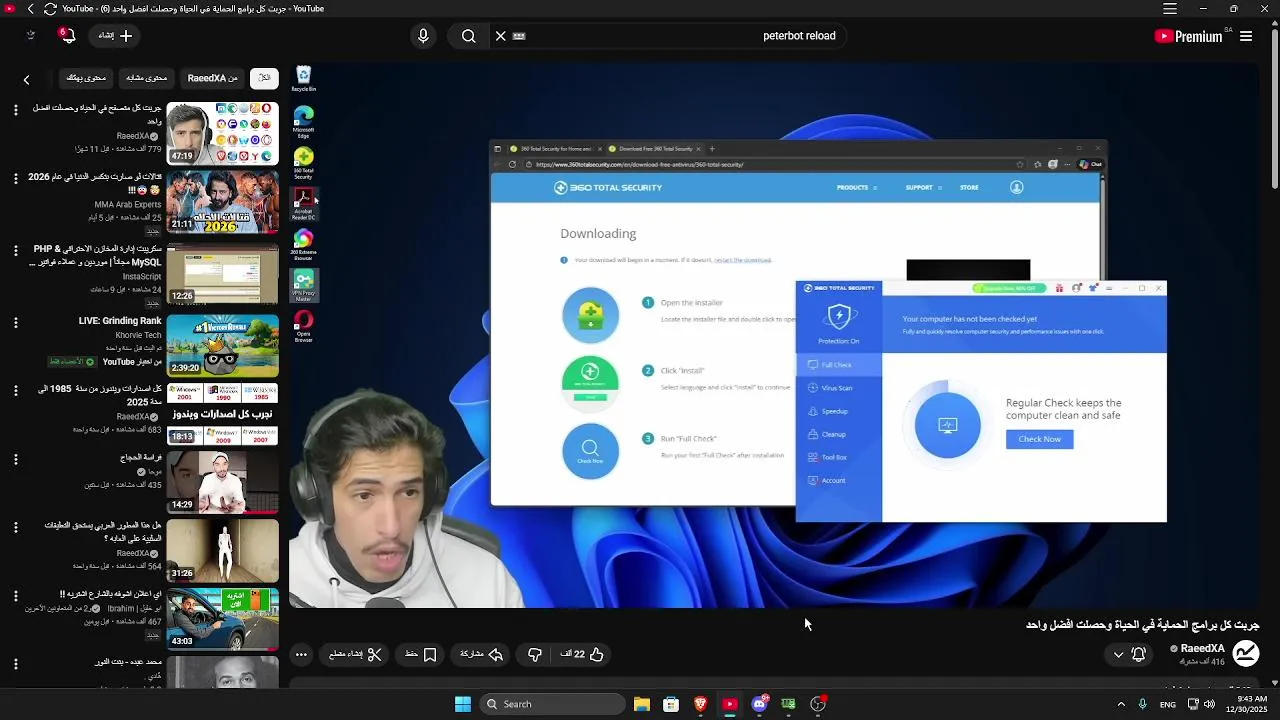Start voice search with the microphone
The height and width of the screenshot is (720, 1280).
(x=423, y=36)
